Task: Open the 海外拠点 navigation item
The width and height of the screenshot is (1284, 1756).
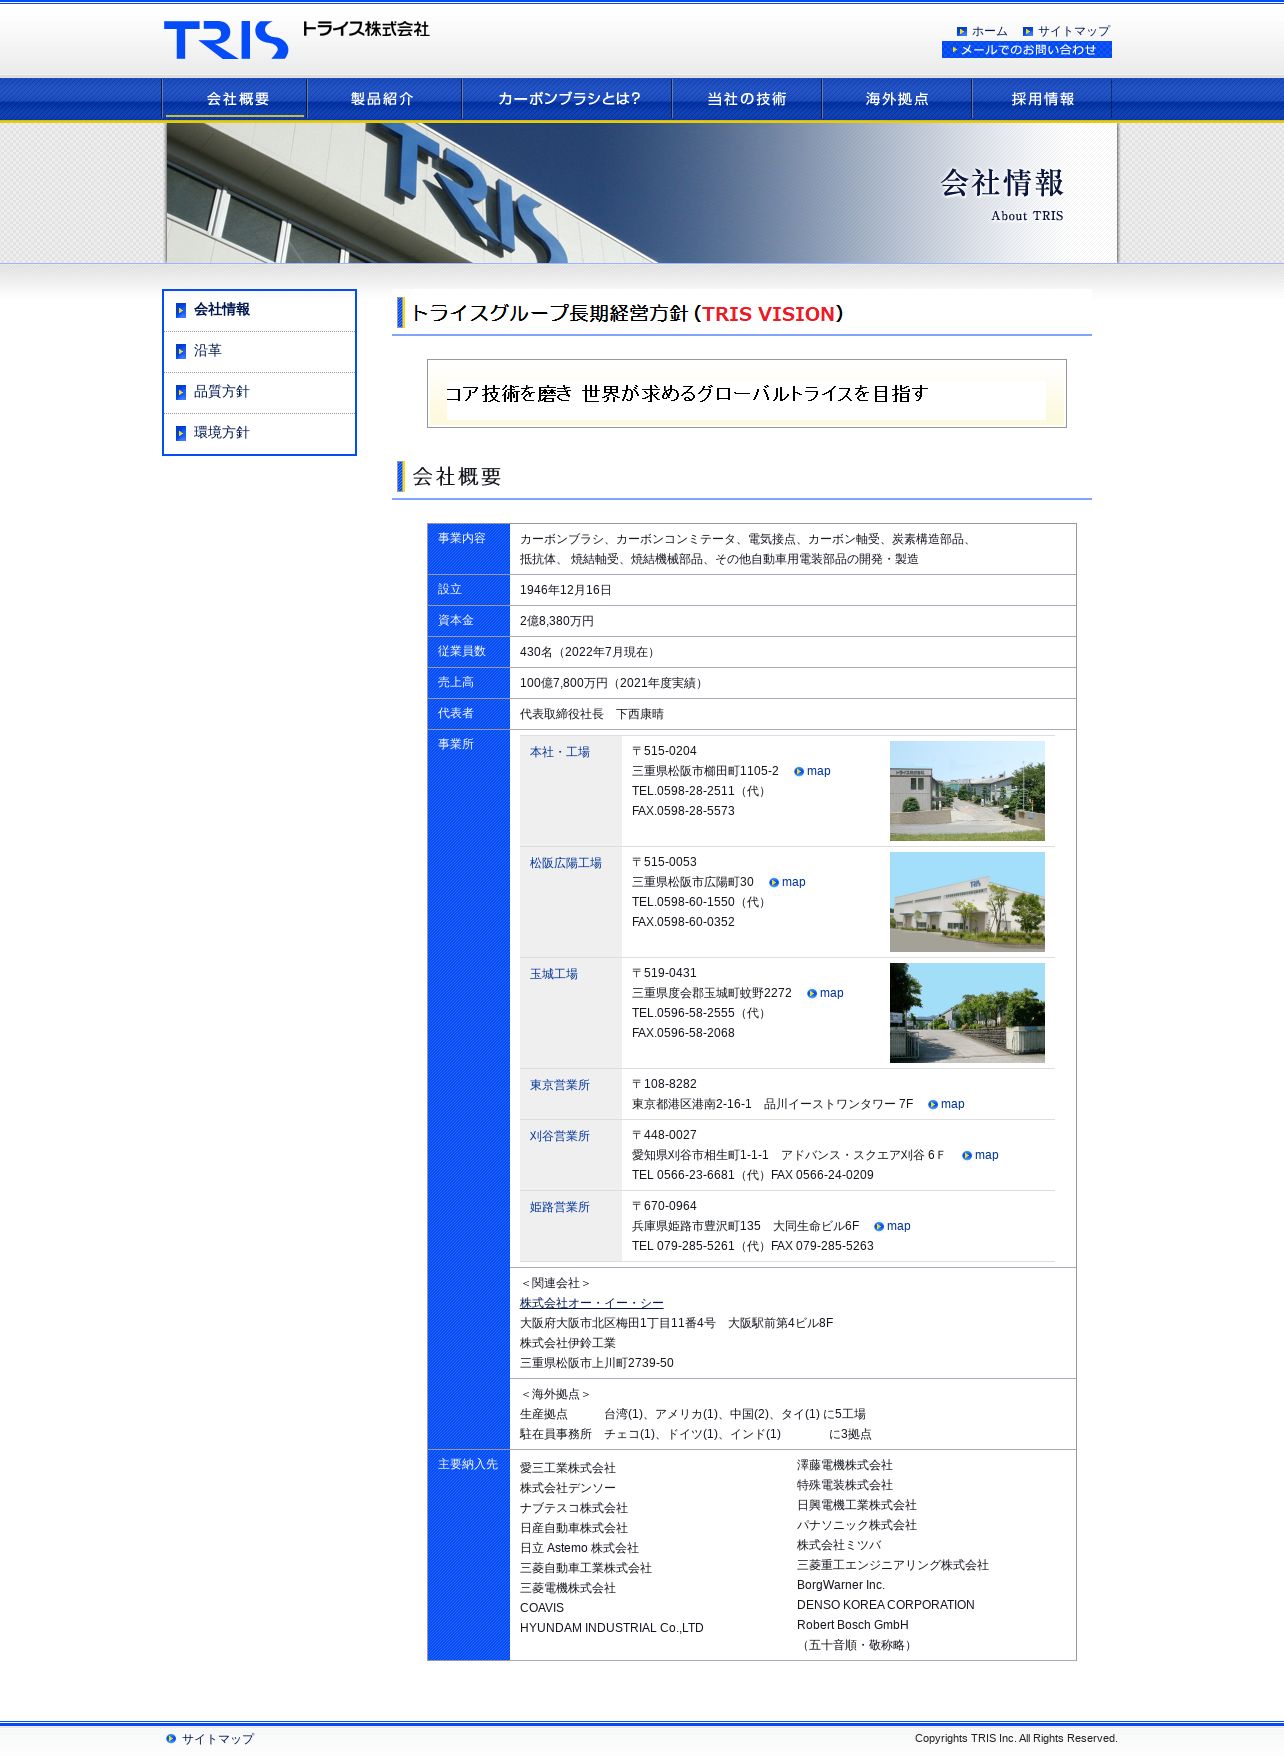Action: [x=897, y=99]
